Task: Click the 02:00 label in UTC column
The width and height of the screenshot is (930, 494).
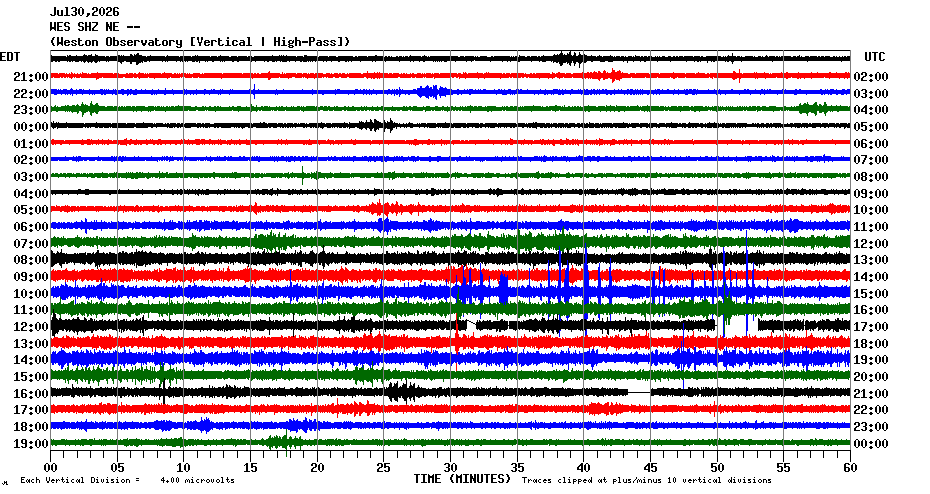Action: 871,77
